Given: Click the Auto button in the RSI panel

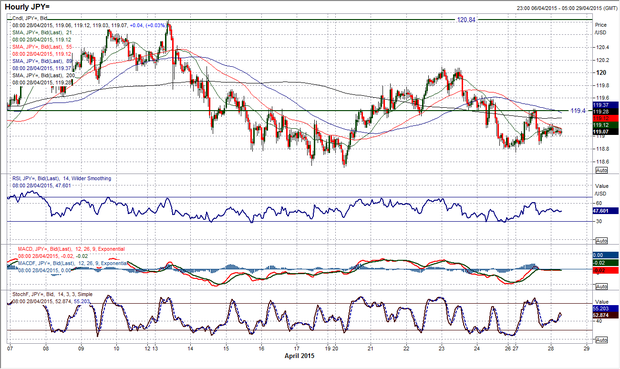Looking at the screenshot, I should [x=601, y=240].
